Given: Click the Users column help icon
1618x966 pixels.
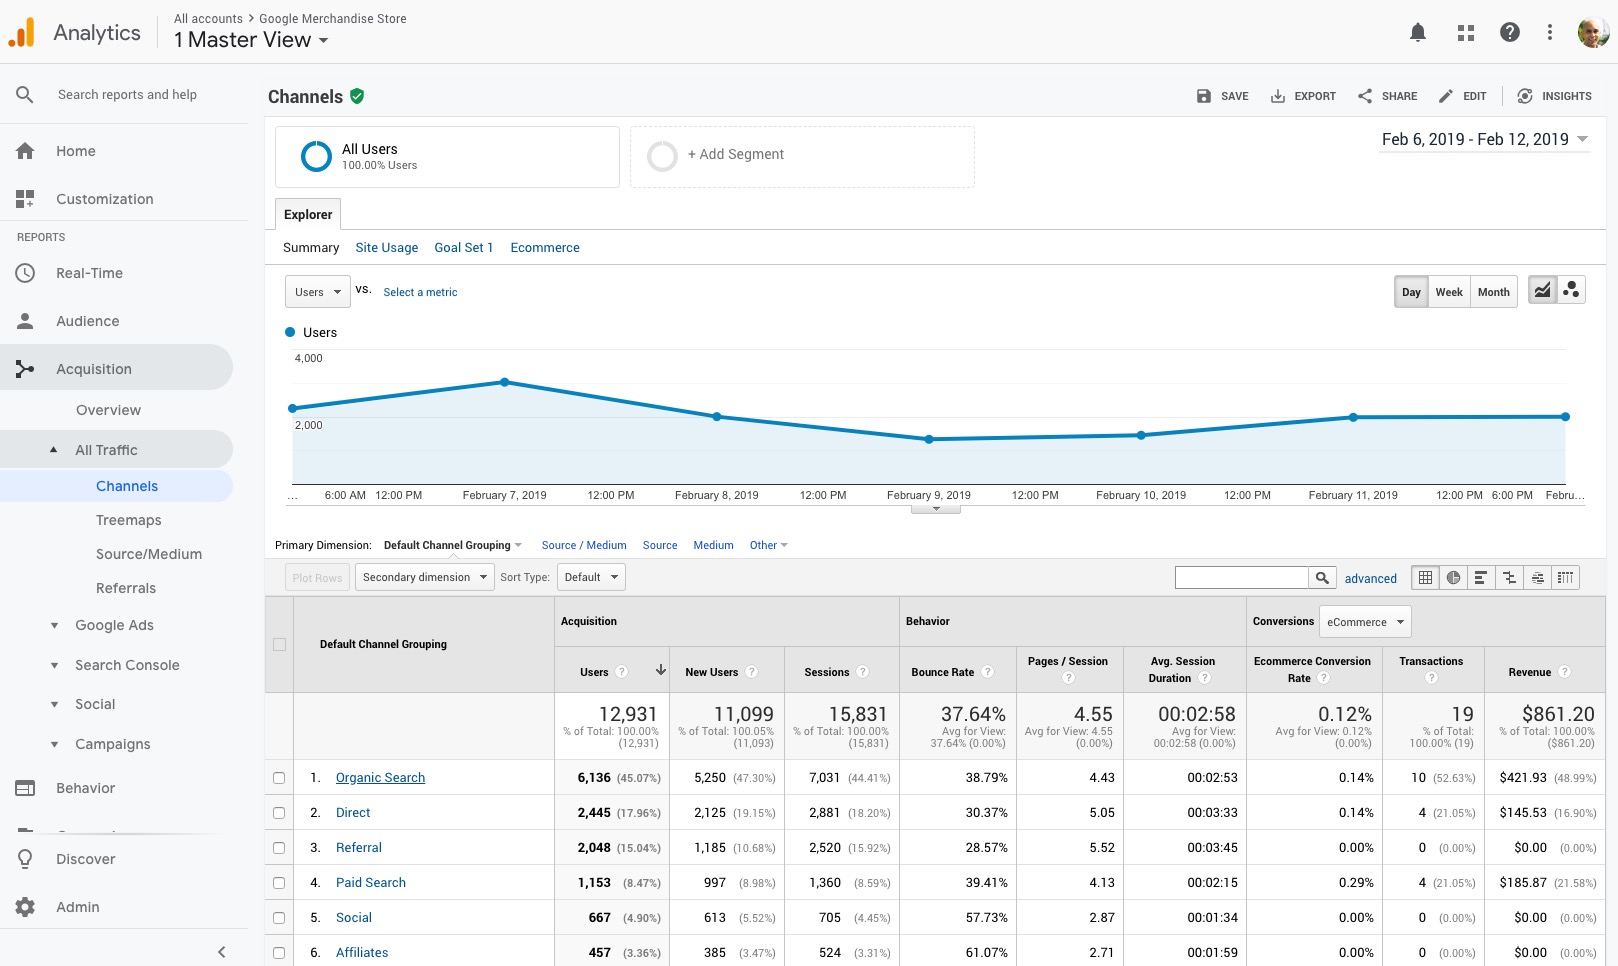Looking at the screenshot, I should [x=621, y=672].
